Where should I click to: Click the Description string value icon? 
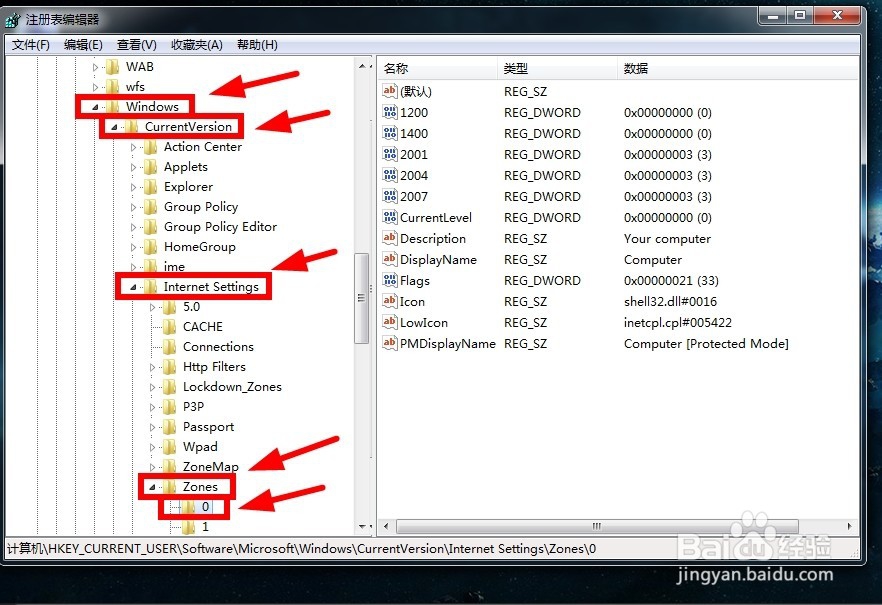(390, 238)
